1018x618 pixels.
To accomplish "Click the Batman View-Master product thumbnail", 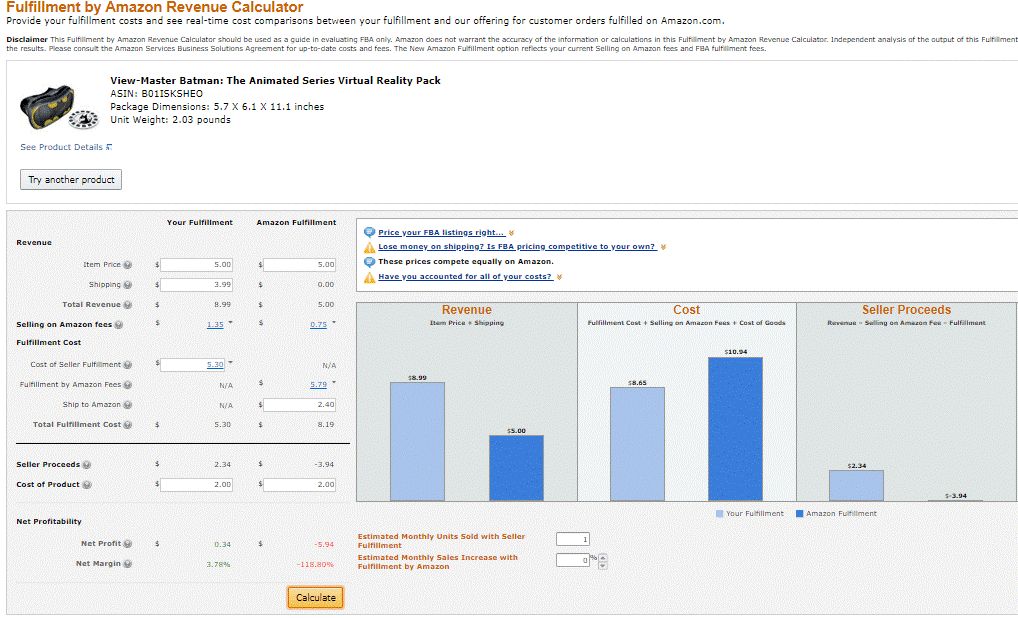I will click(x=58, y=108).
